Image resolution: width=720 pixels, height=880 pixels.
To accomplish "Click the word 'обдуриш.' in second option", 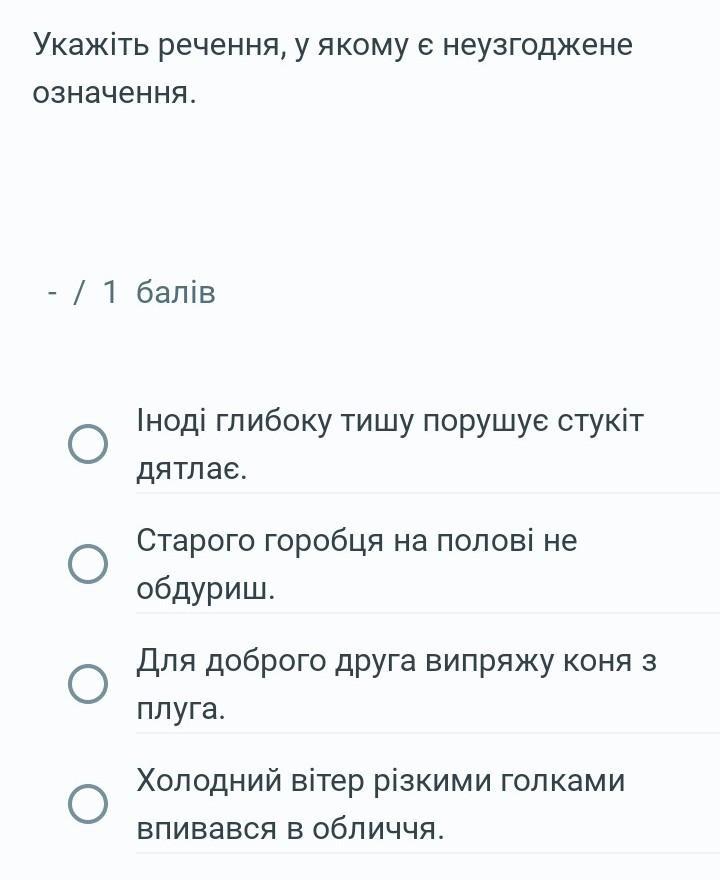I will [206, 589].
